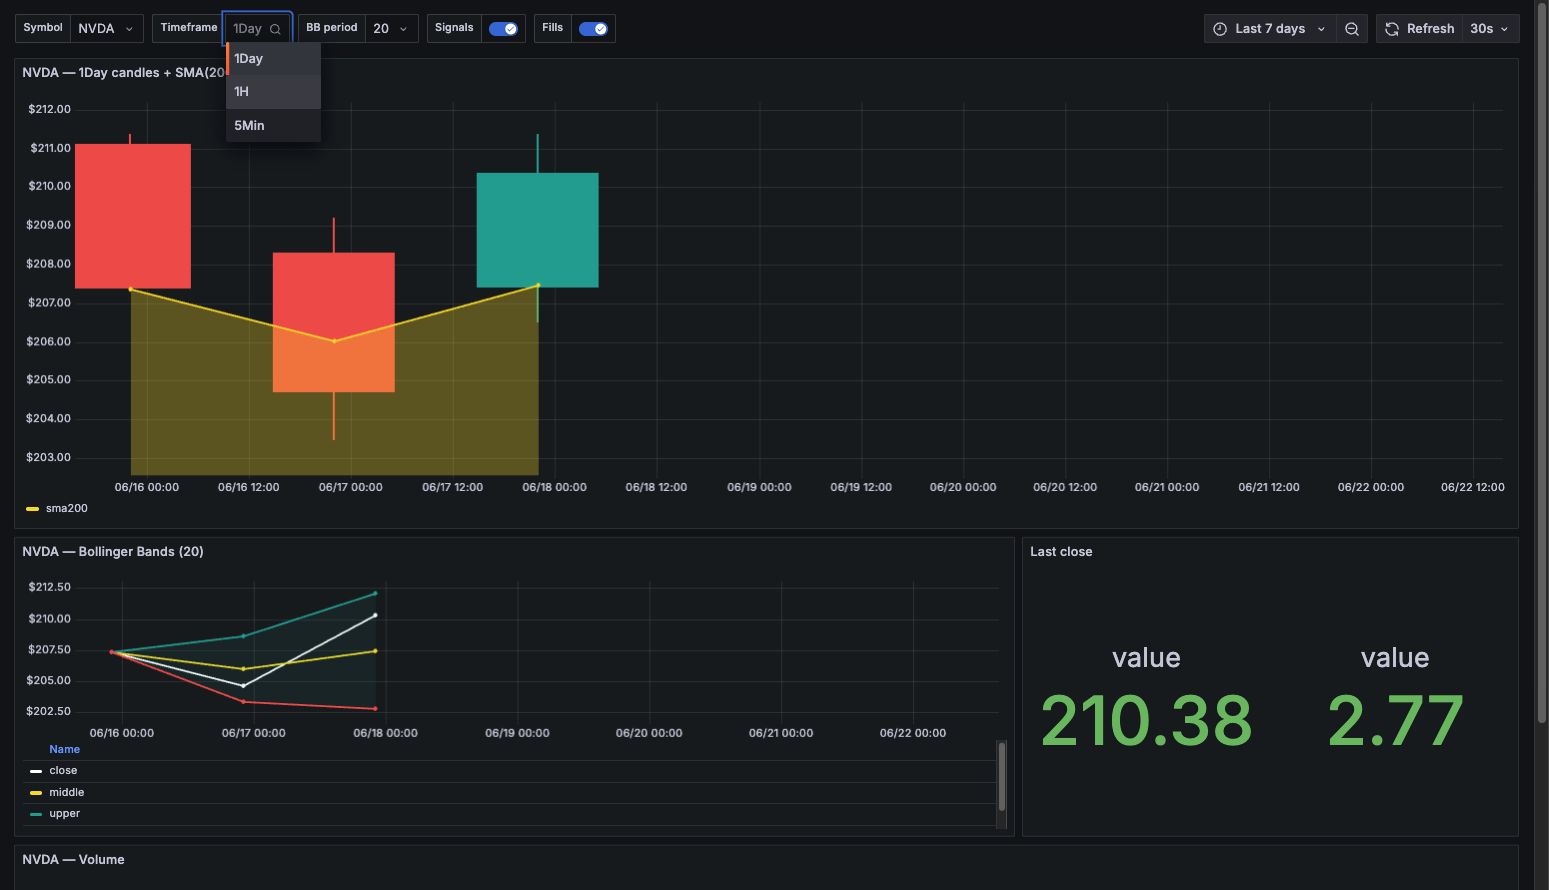Click the white close legend color swatch
1549x890 pixels.
[36, 771]
